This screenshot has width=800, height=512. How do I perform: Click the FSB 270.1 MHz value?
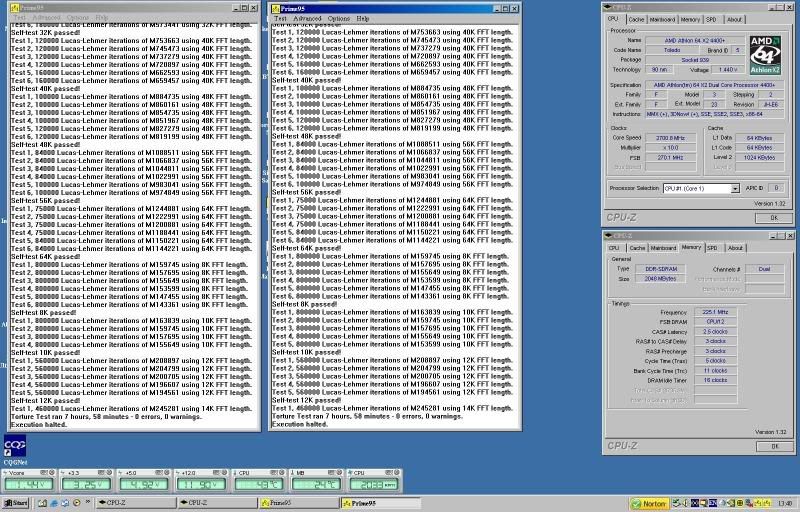point(670,158)
